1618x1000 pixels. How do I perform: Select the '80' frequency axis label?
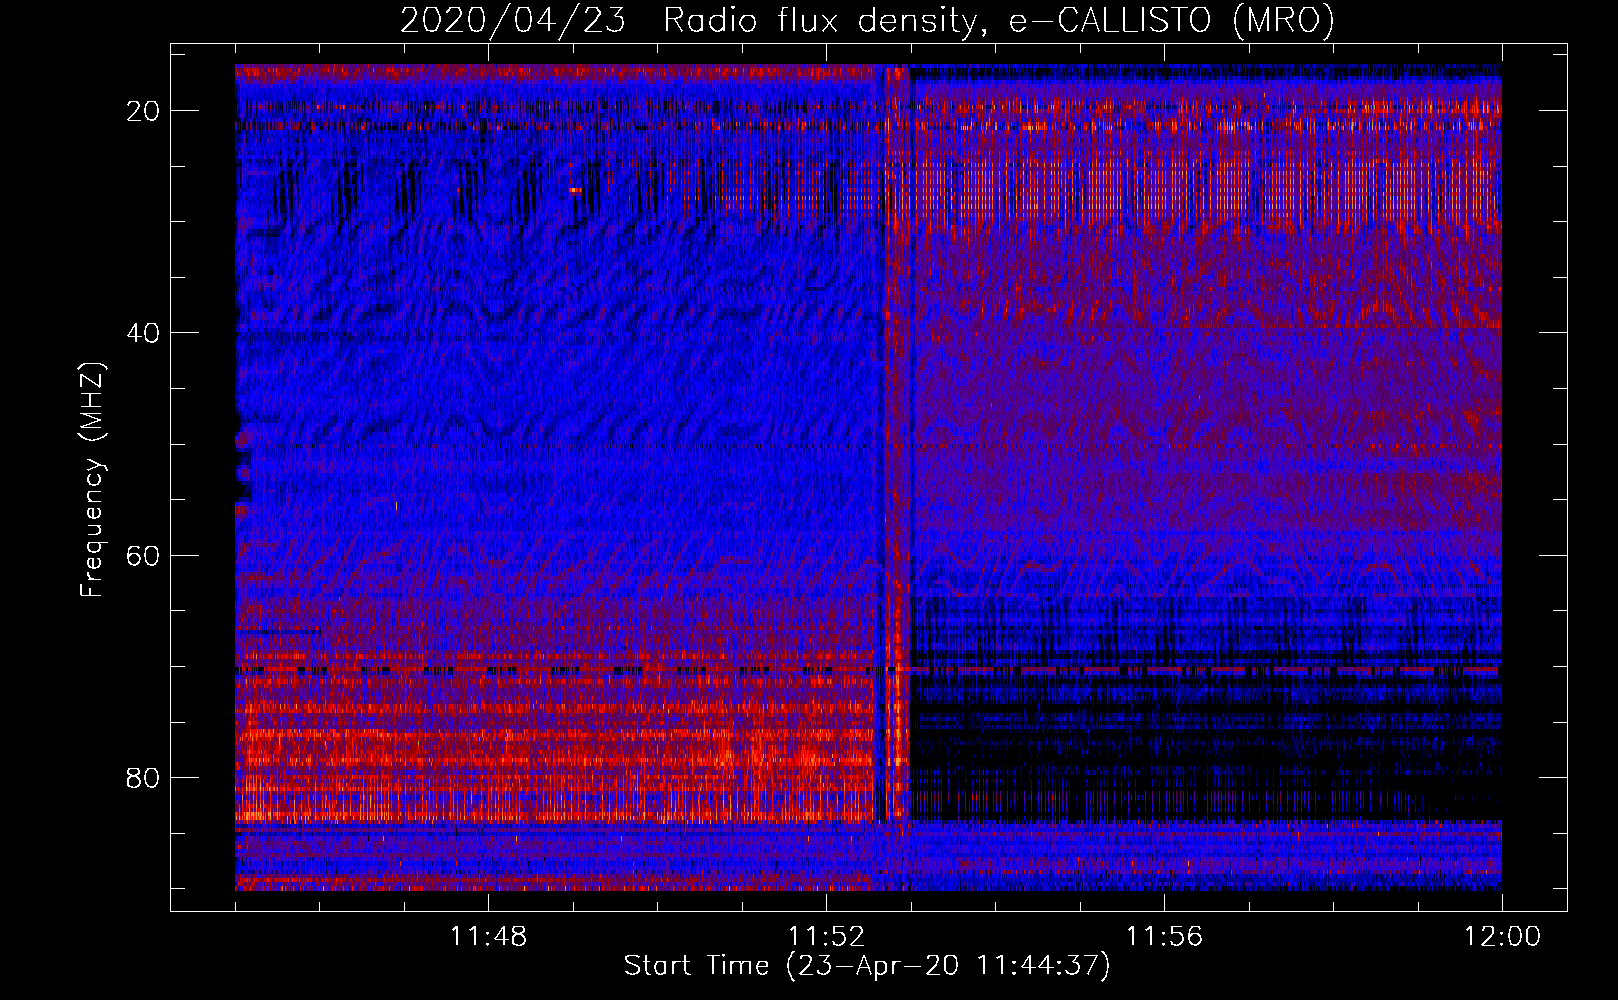(x=143, y=777)
